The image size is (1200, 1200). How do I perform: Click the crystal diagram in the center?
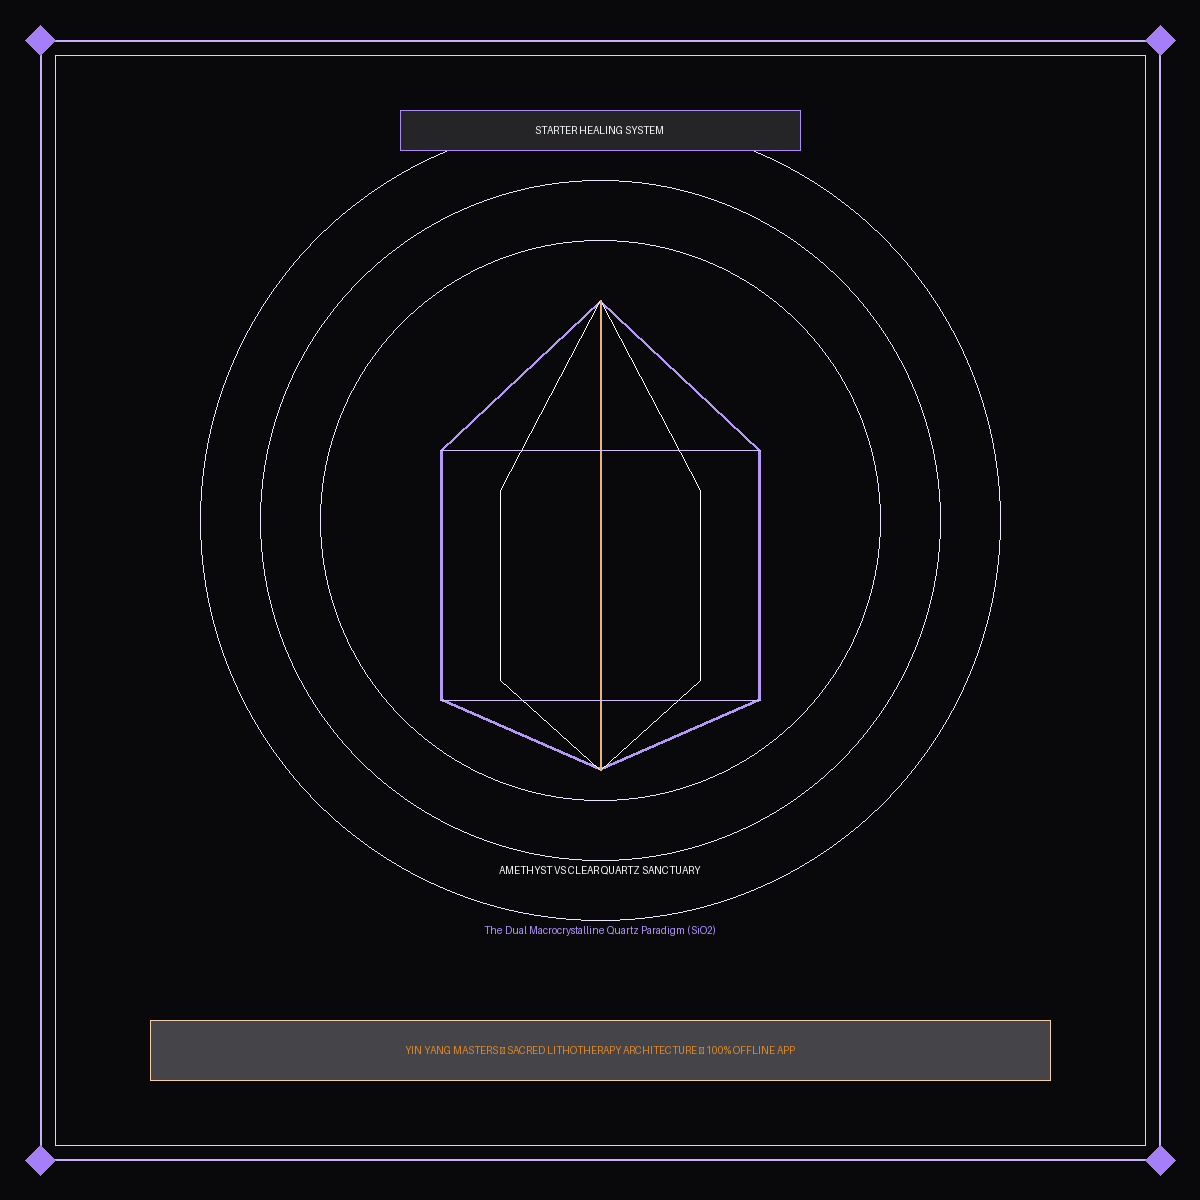click(x=600, y=535)
